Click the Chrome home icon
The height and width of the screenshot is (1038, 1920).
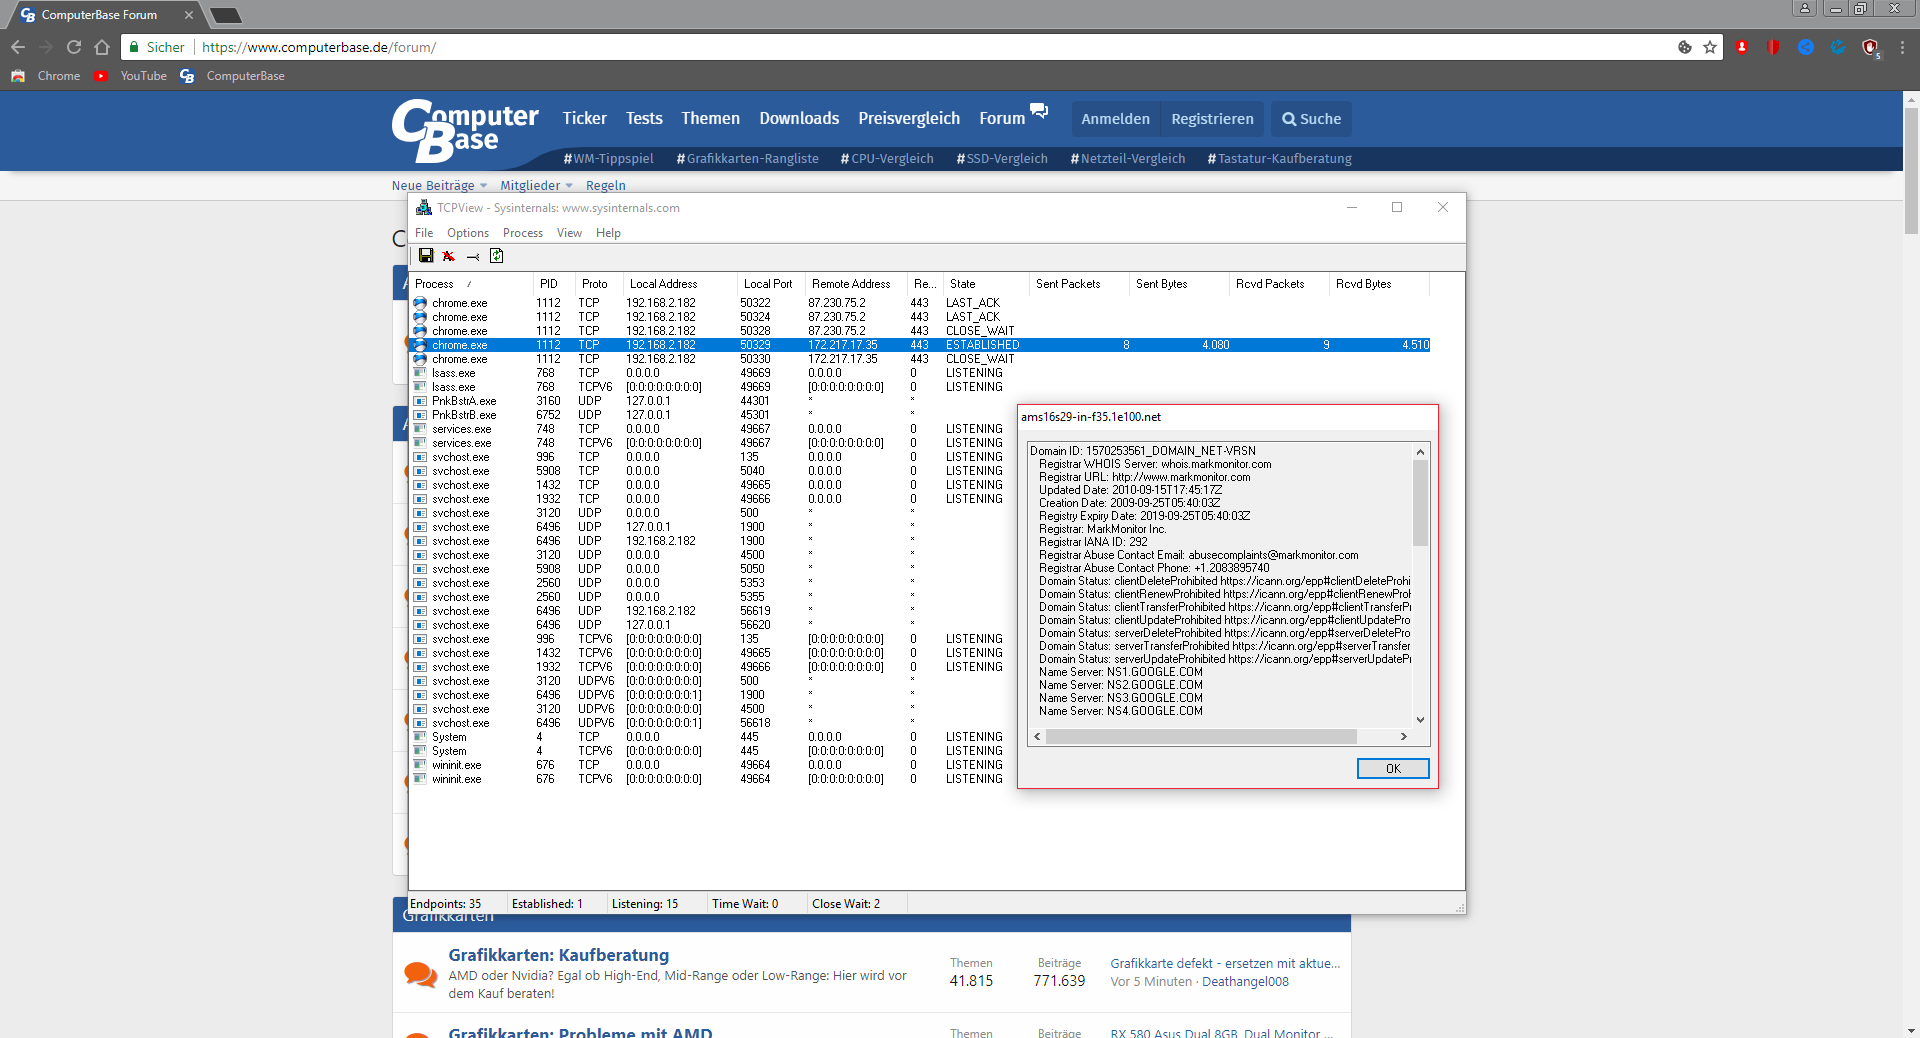tap(102, 47)
